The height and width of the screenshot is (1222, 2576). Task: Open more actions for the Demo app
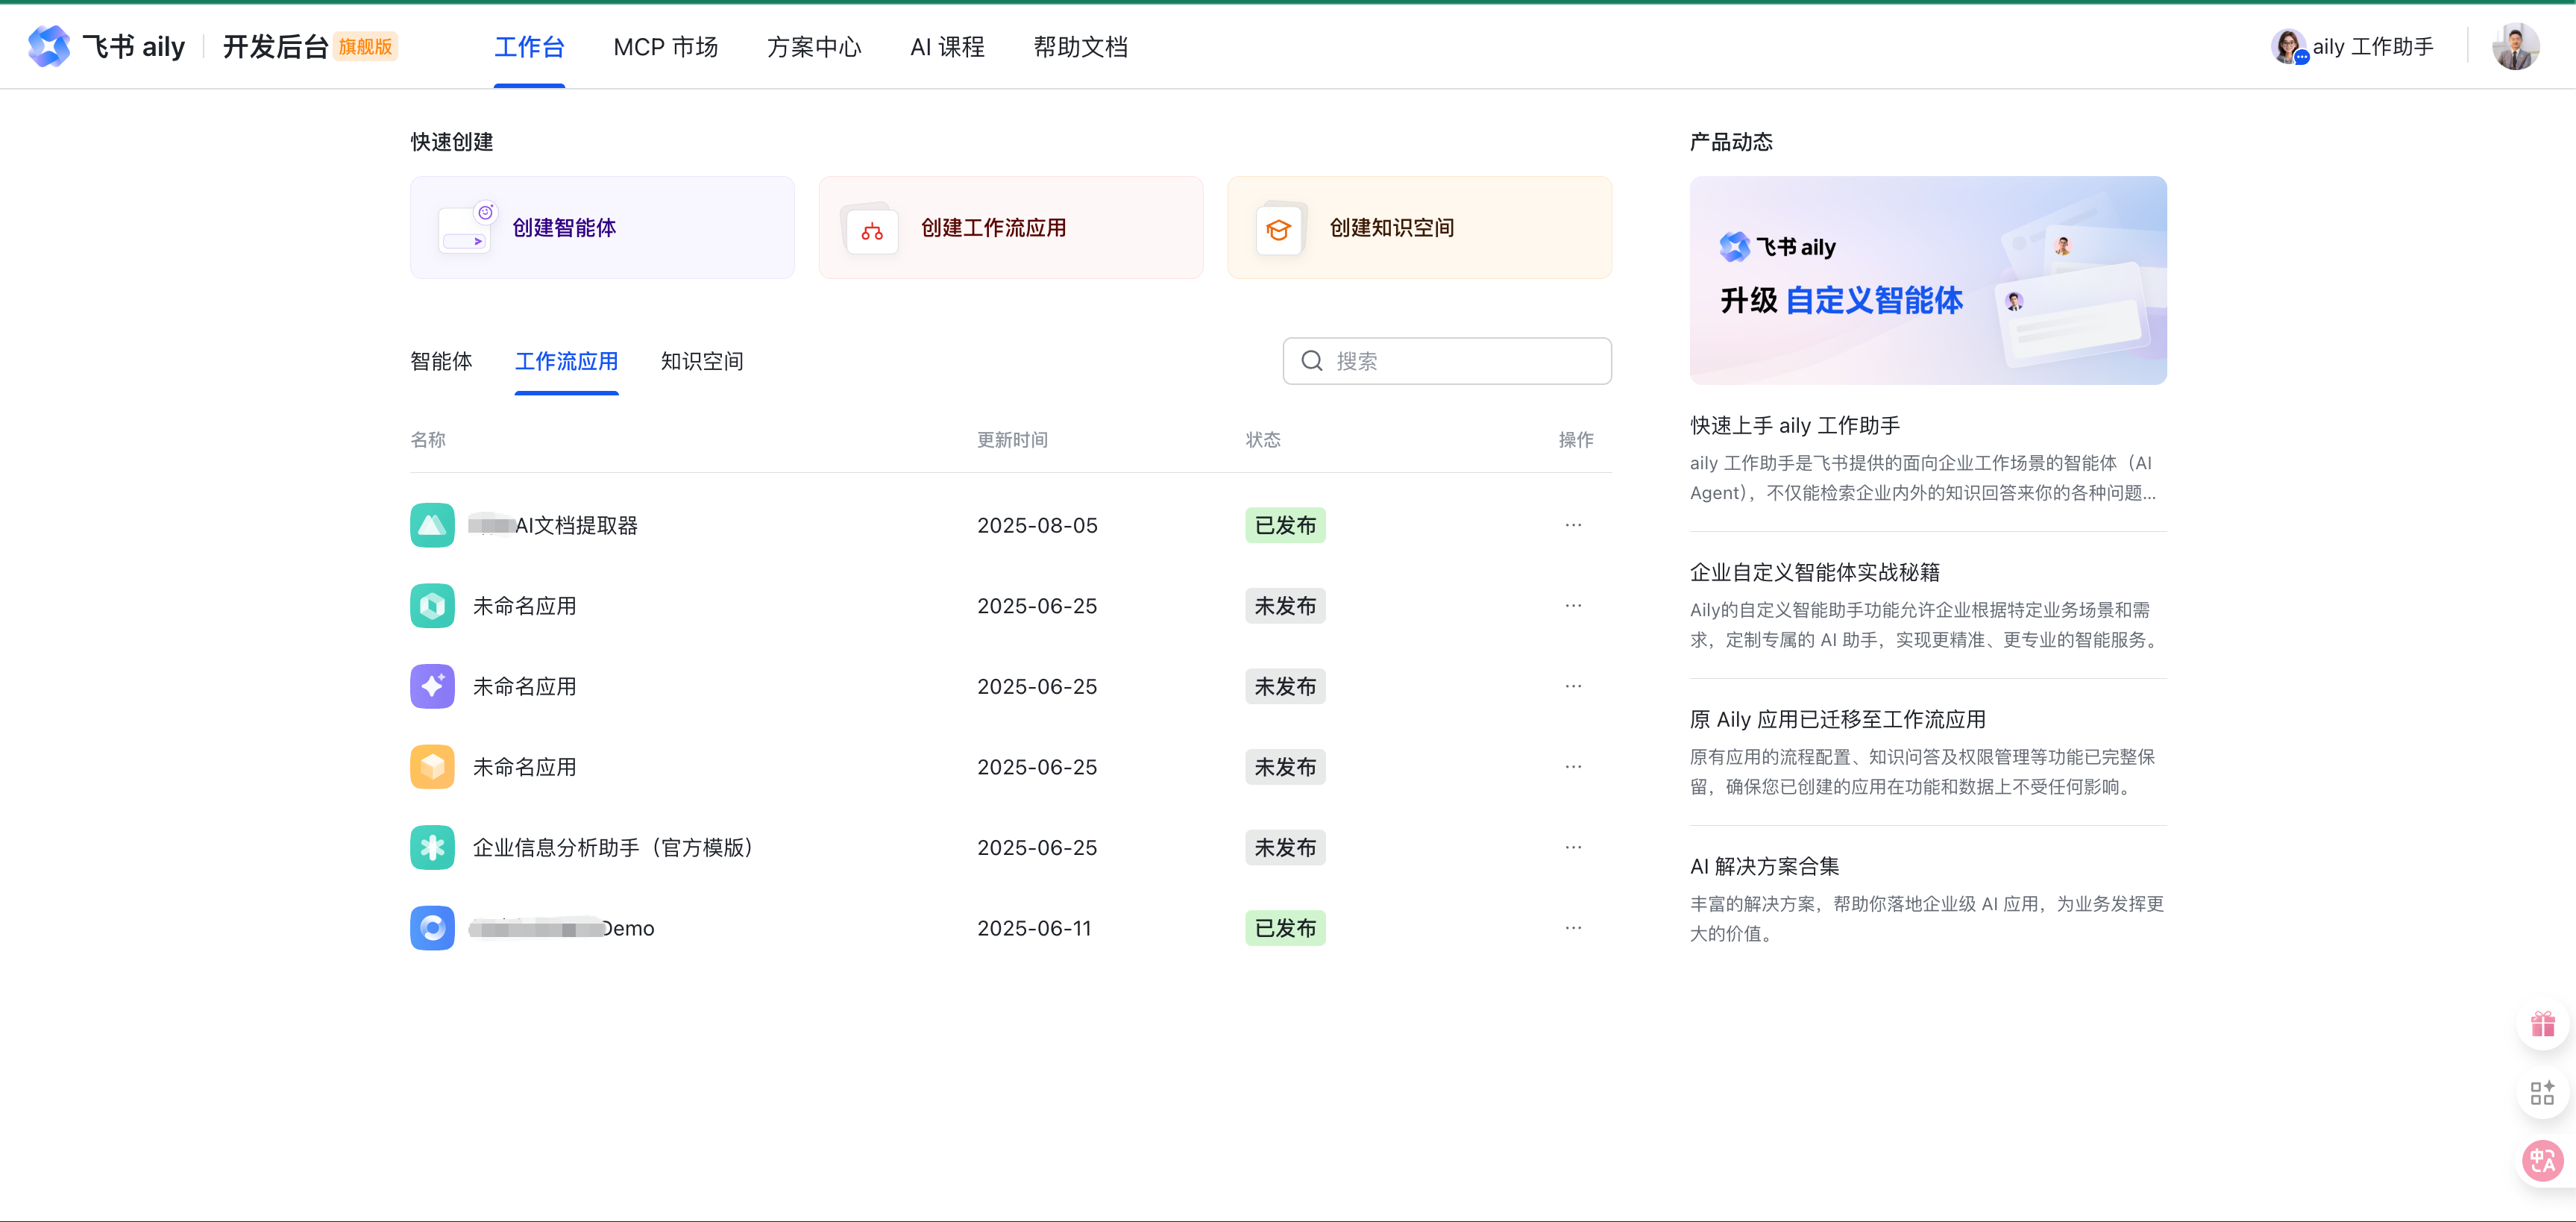point(1573,928)
